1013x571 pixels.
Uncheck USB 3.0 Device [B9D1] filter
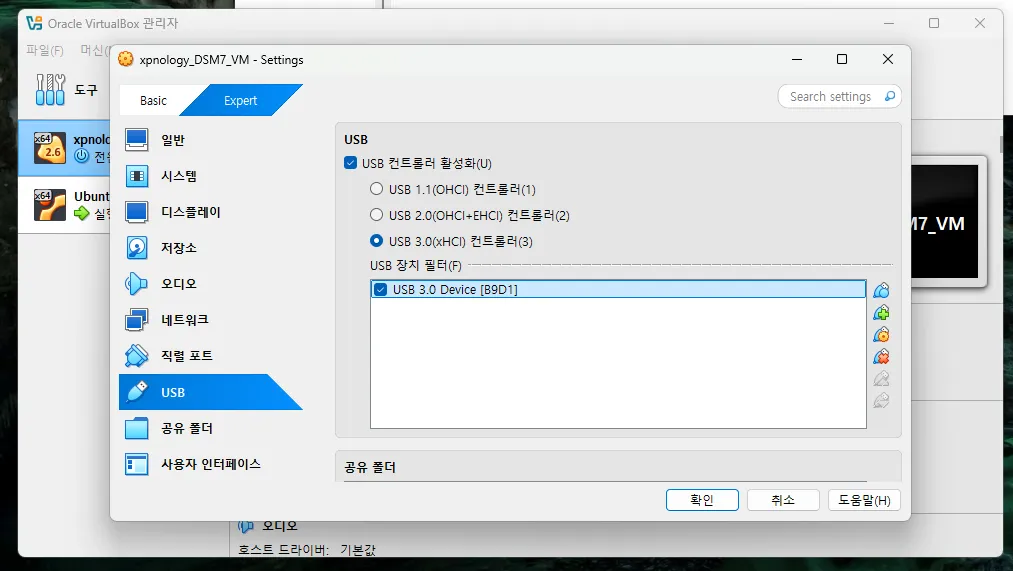tap(381, 289)
